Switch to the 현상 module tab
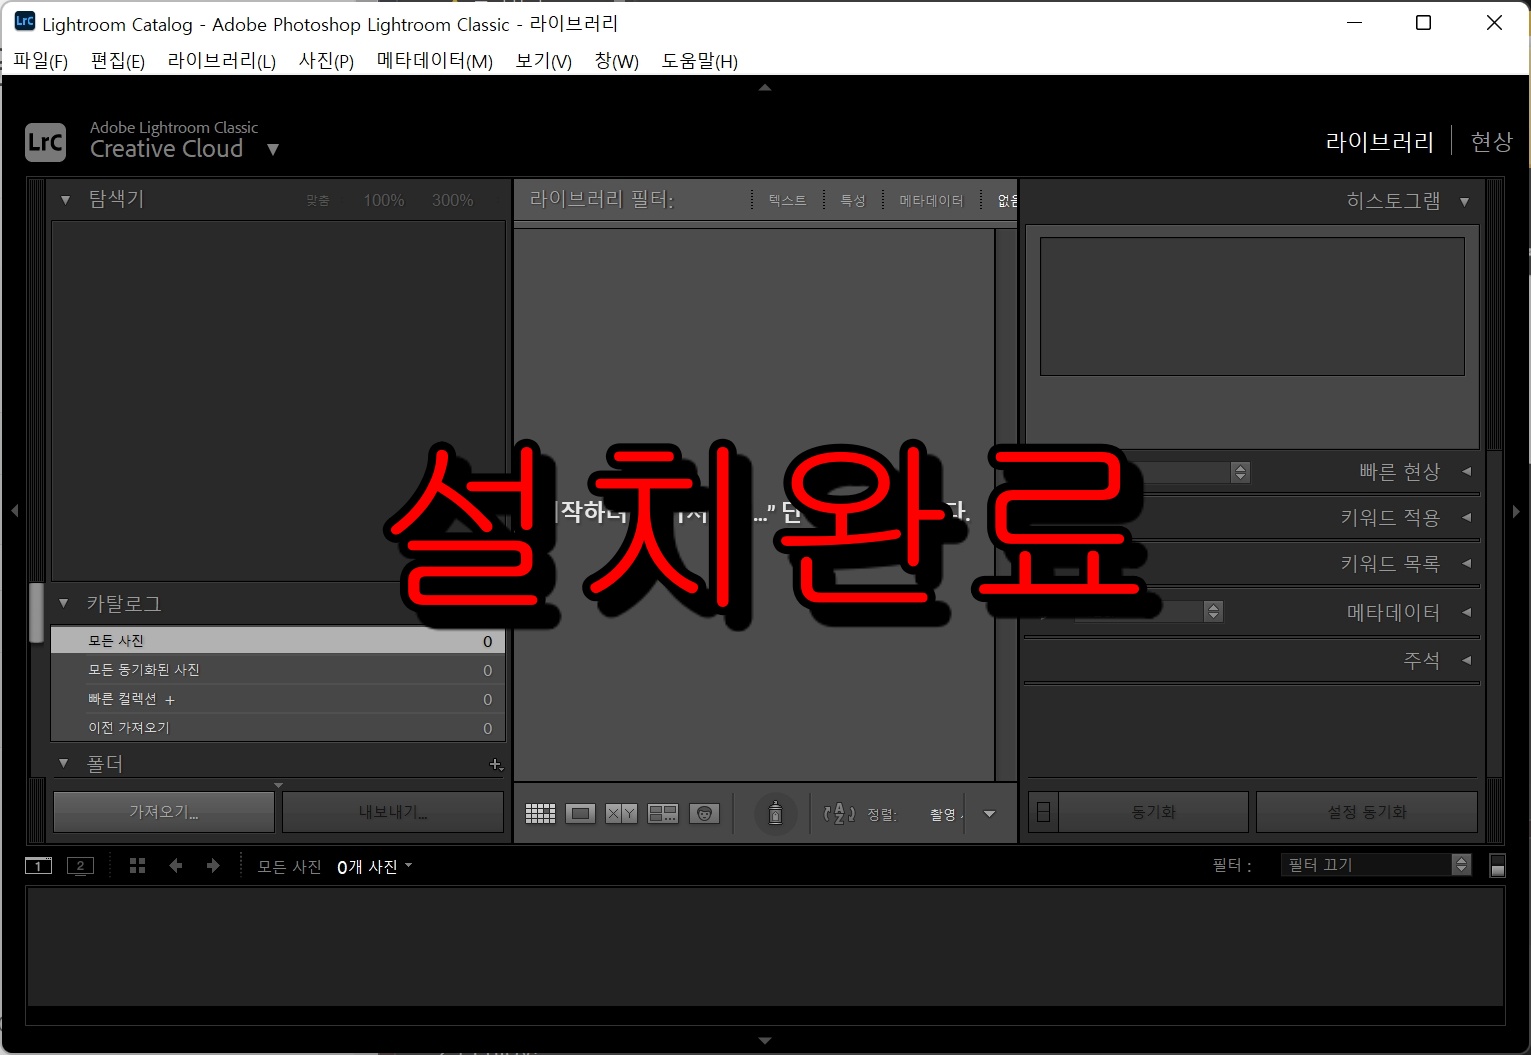The image size is (1531, 1055). (1491, 141)
